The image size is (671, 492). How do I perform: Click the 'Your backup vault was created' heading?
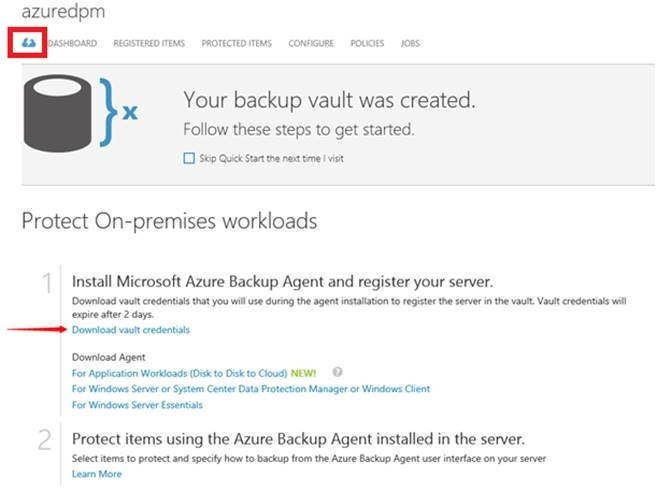[x=329, y=101]
